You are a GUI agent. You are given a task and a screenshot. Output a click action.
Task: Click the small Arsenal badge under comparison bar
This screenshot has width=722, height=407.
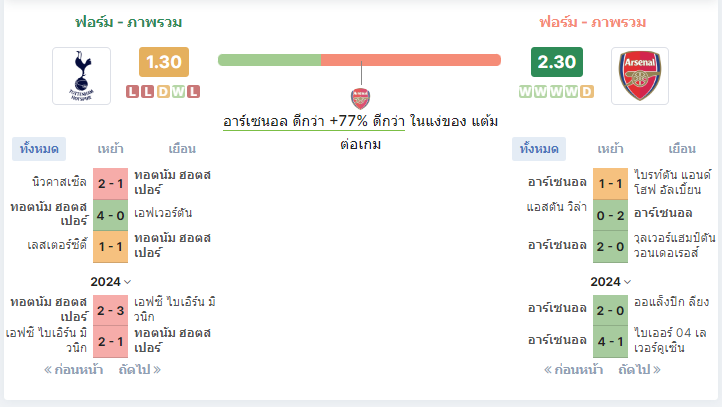pyautogui.click(x=360, y=98)
